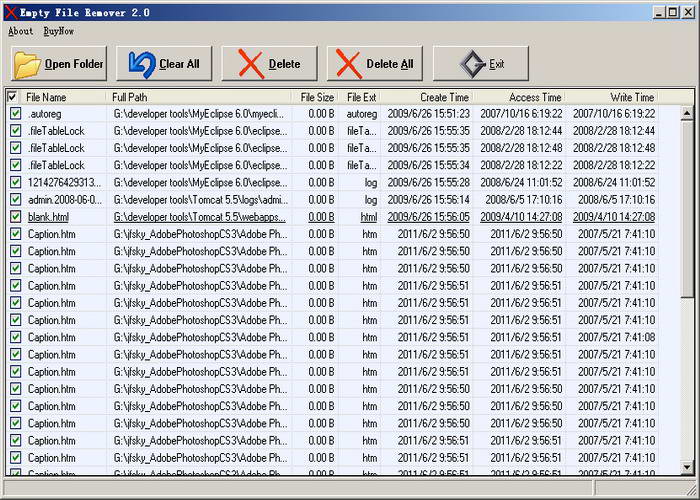This screenshot has height=500, width=700.
Task: Maximize the Empty File Remover window
Action: pyautogui.click(x=673, y=12)
